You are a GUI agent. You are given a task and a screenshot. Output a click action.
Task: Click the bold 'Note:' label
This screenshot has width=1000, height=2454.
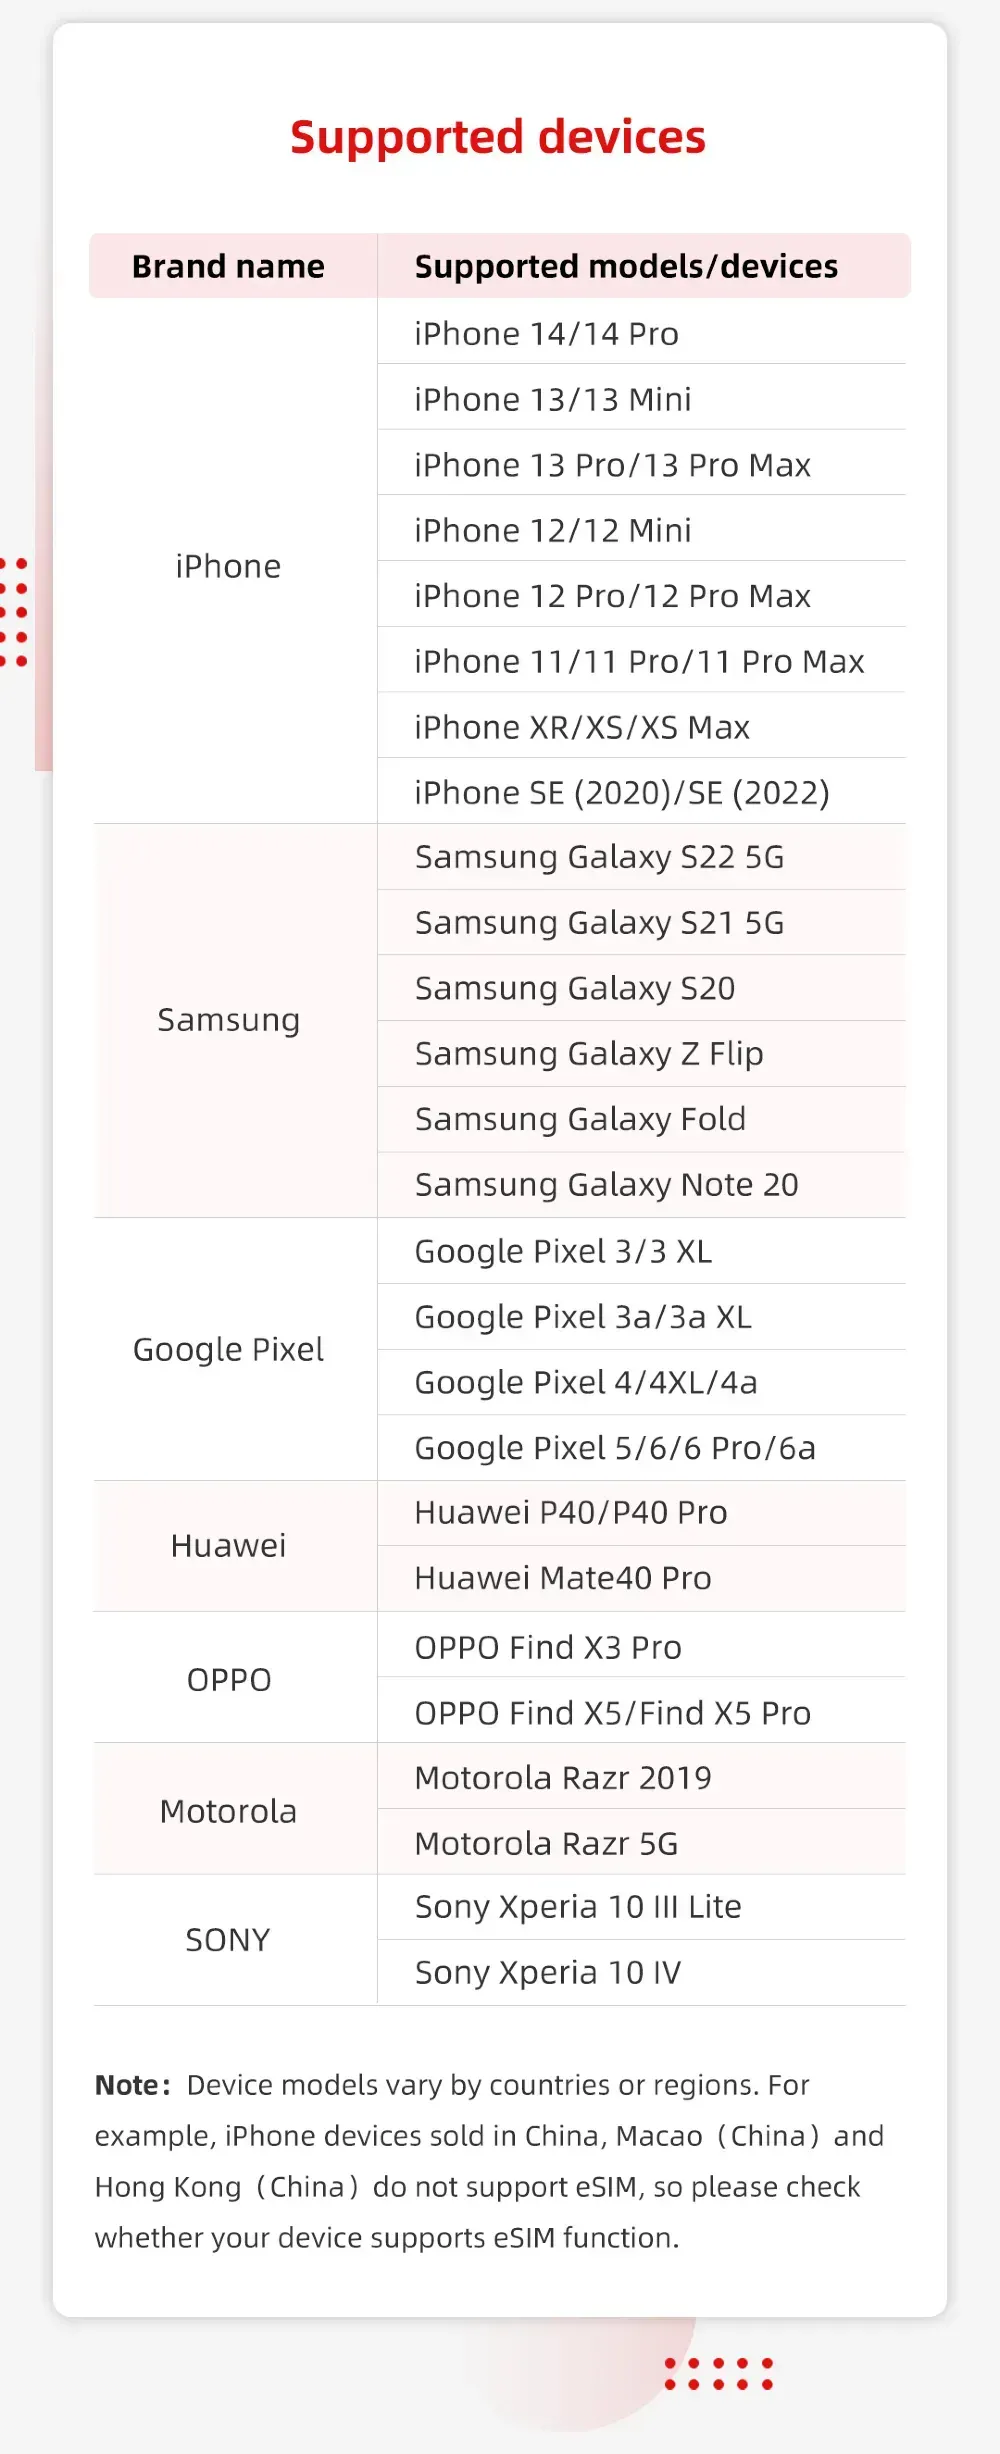(132, 2085)
